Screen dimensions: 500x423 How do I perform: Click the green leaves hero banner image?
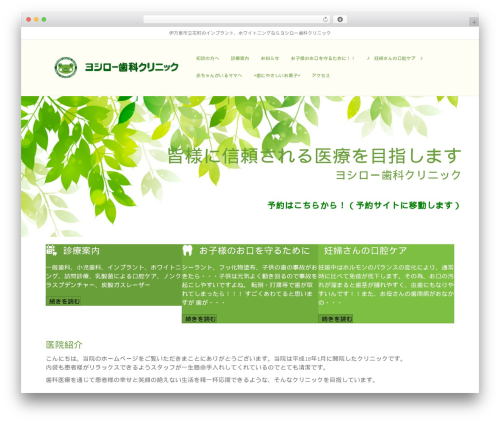coord(250,166)
